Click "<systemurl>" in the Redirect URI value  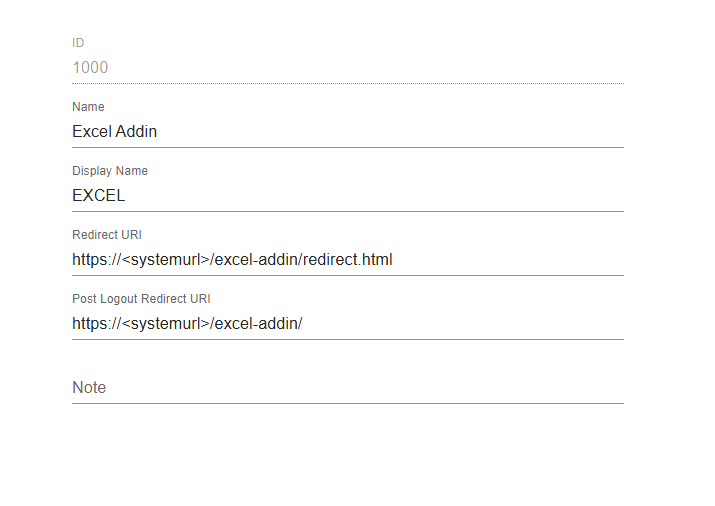coord(165,260)
